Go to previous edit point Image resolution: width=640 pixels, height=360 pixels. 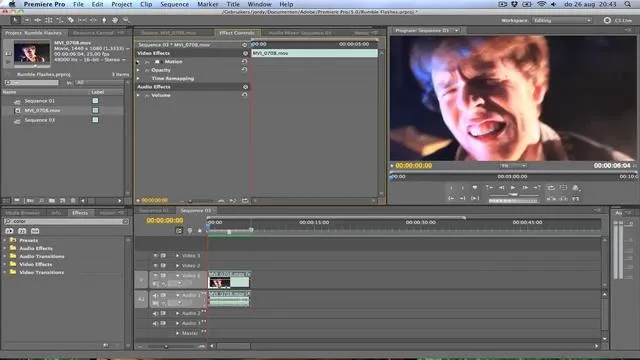click(489, 188)
